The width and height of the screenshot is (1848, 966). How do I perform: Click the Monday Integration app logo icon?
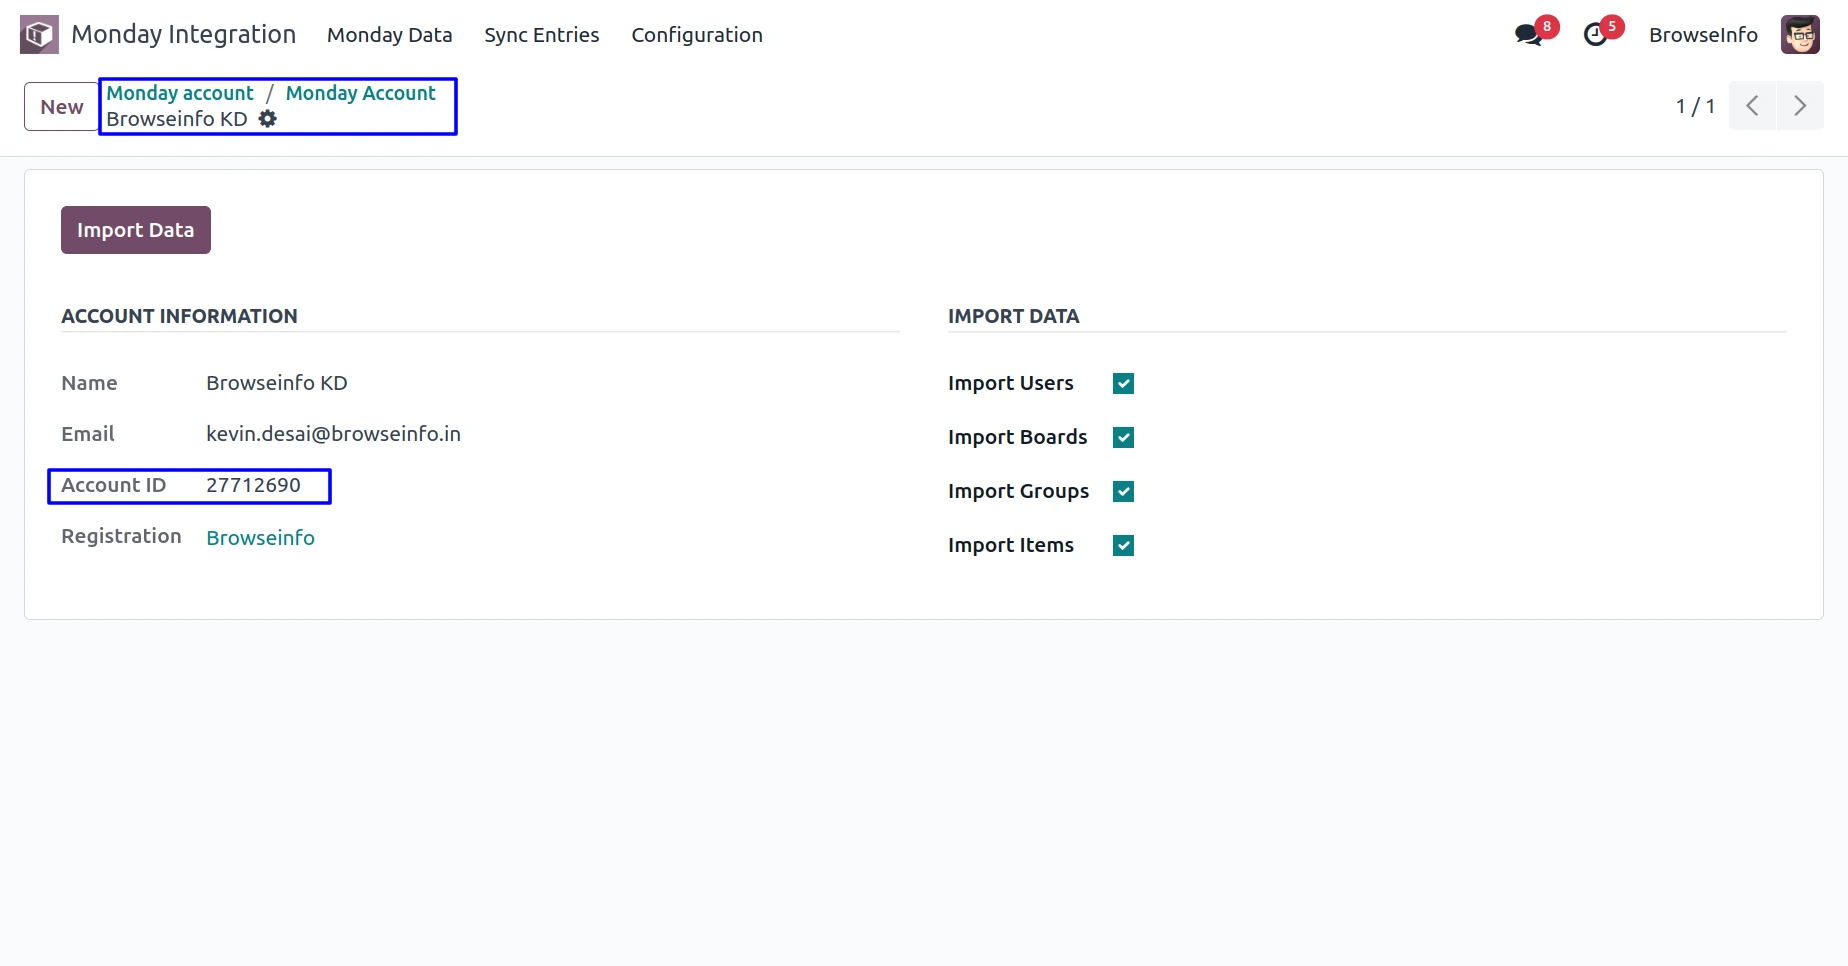coord(39,35)
